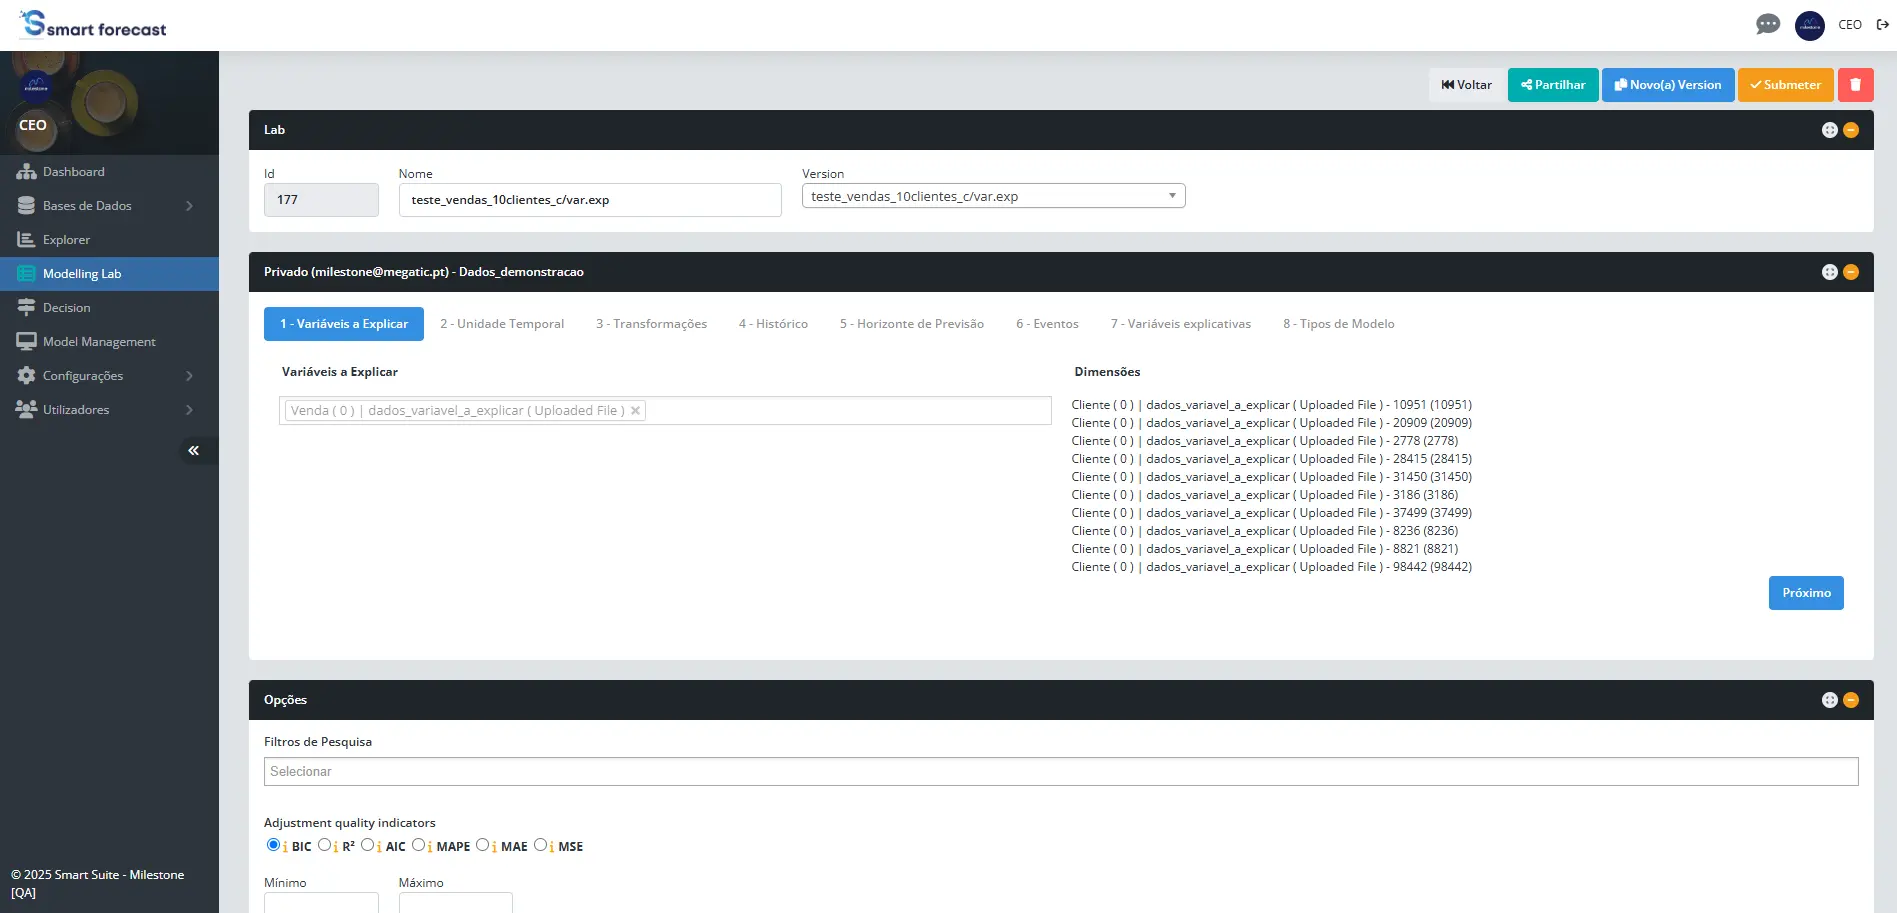
Task: Click the Opções panel move icon
Action: pyautogui.click(x=1829, y=700)
